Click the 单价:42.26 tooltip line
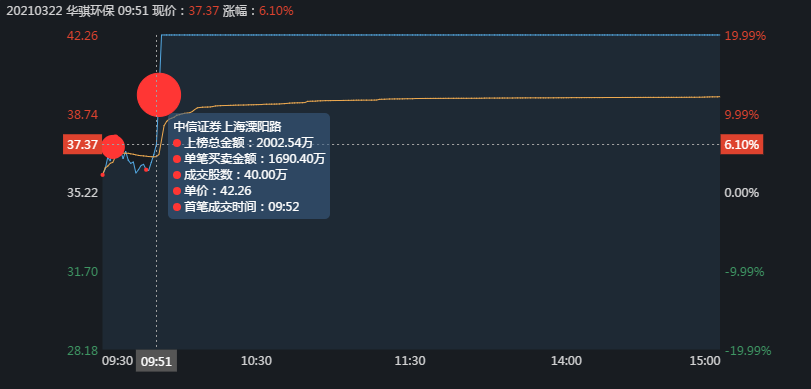The width and height of the screenshot is (811, 389). [x=212, y=191]
